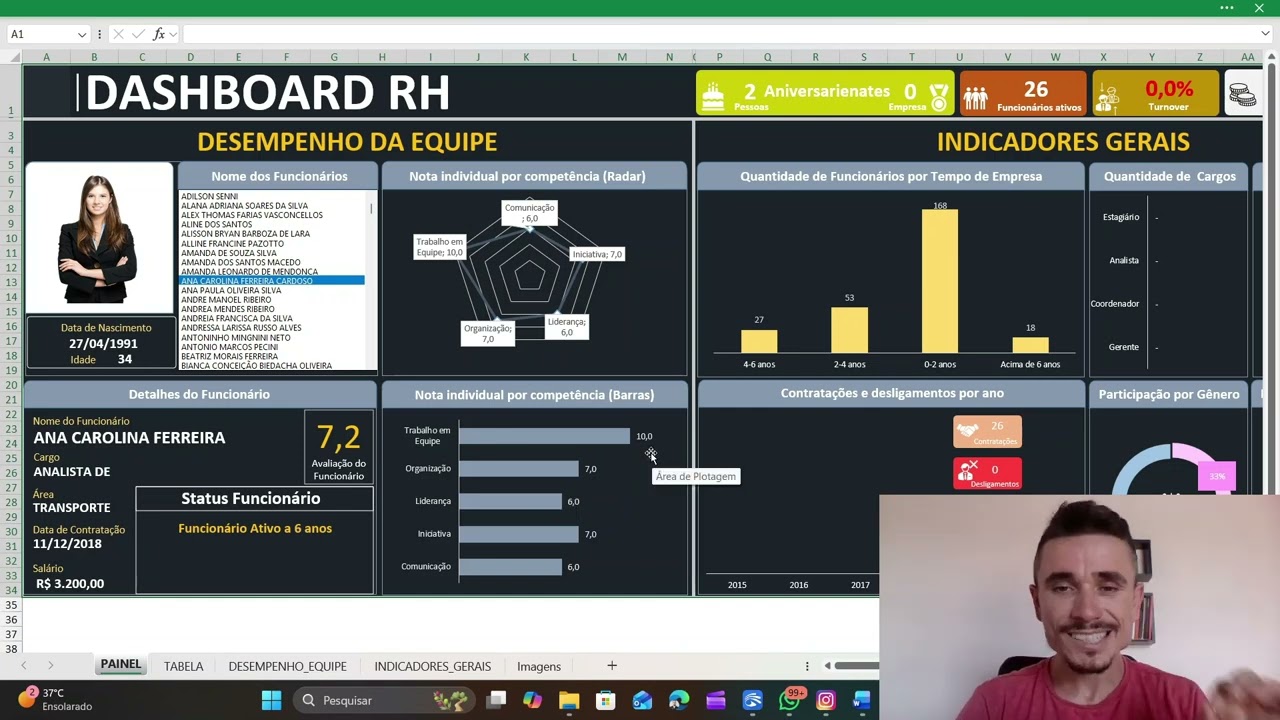Image resolution: width=1280 pixels, height=720 pixels.
Task: Switch to the TABELA sheet tab
Action: tap(183, 666)
